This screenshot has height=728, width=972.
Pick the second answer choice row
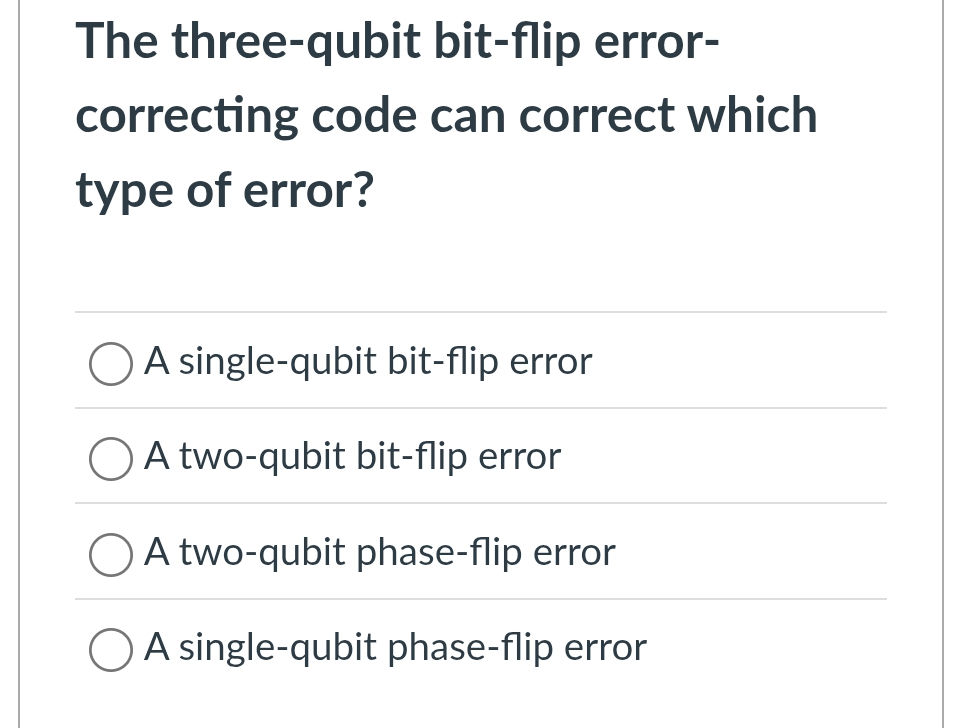click(400, 457)
